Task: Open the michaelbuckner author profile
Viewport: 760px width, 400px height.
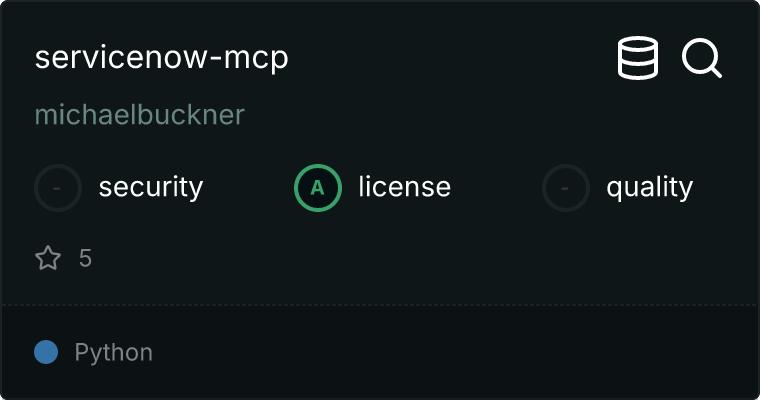Action: click(x=140, y=115)
